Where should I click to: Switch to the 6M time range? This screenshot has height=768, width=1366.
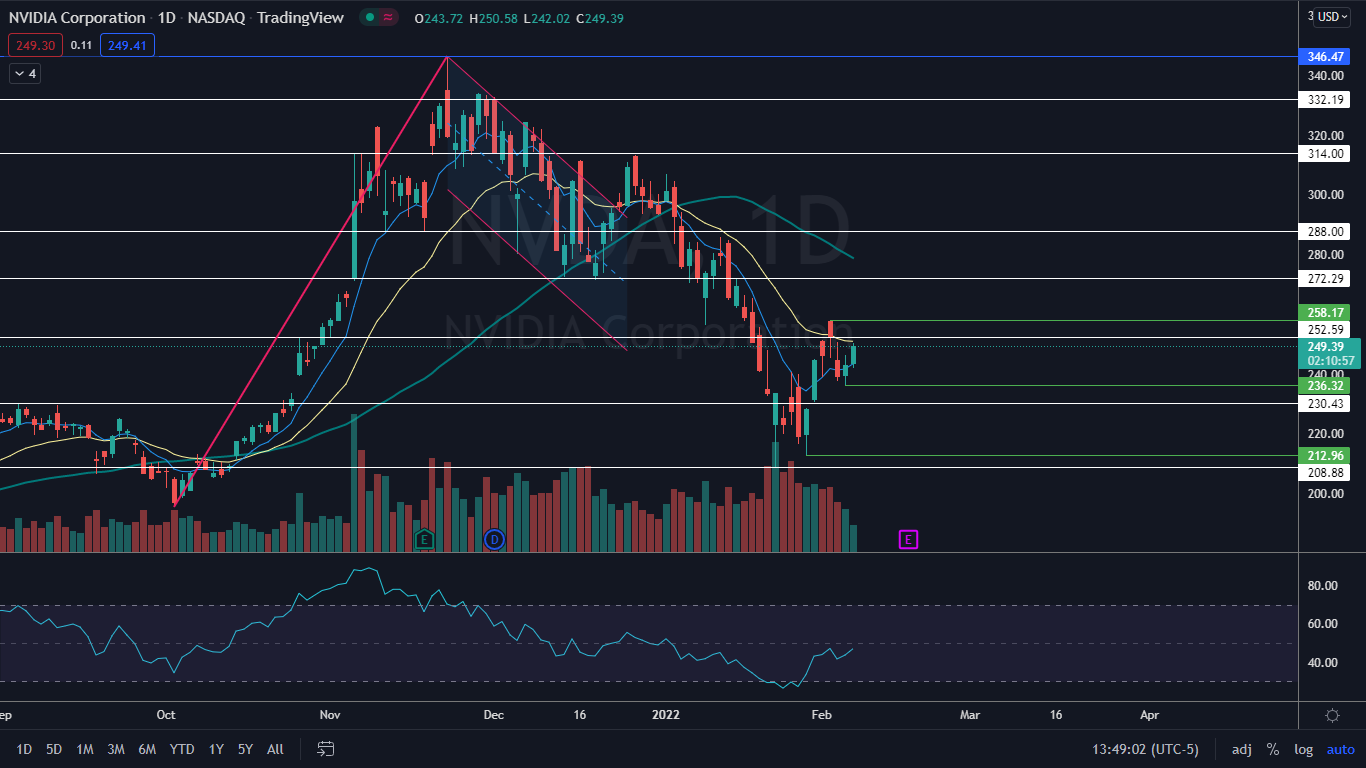tap(147, 749)
